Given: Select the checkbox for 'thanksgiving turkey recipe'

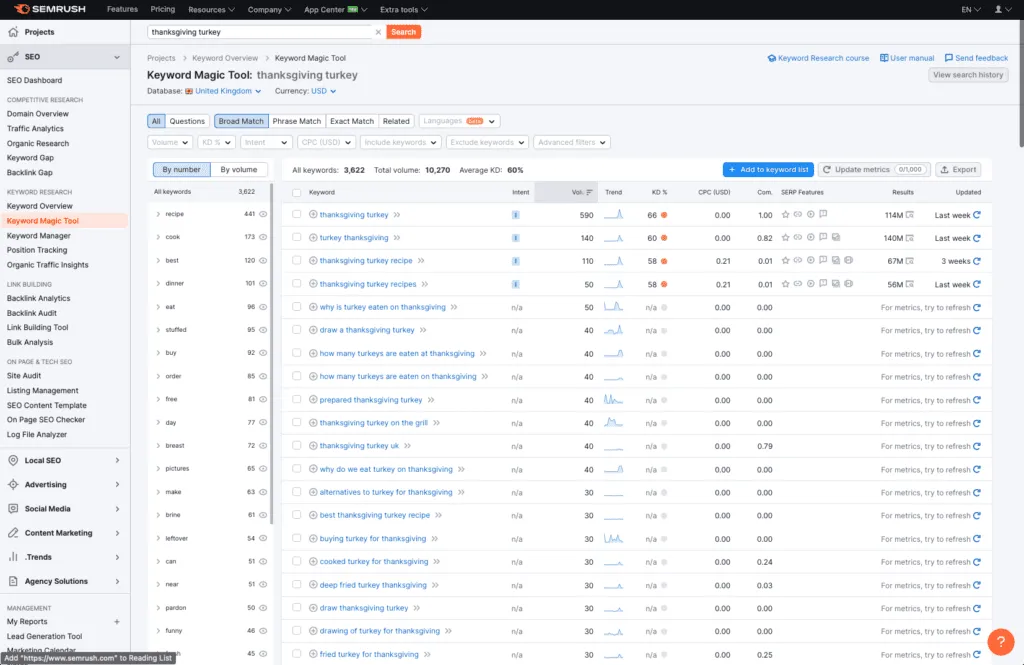Looking at the screenshot, I should (x=297, y=259).
